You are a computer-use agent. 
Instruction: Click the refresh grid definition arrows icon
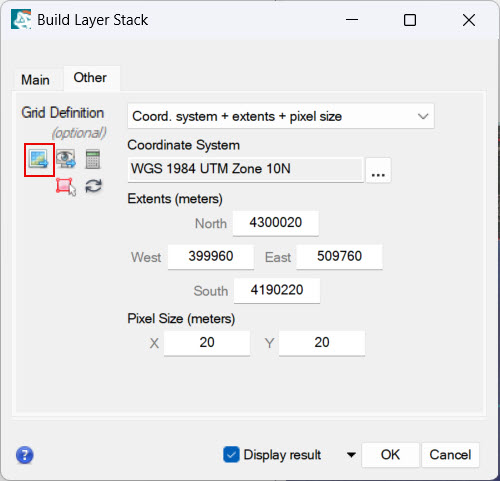[93, 186]
